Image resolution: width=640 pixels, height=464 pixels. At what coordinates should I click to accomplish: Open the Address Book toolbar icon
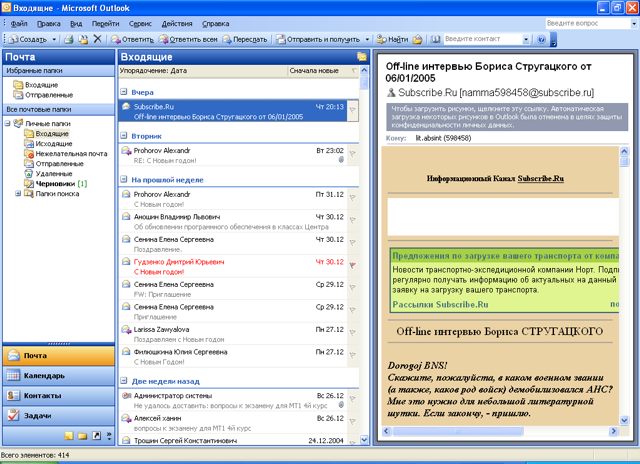coord(436,39)
